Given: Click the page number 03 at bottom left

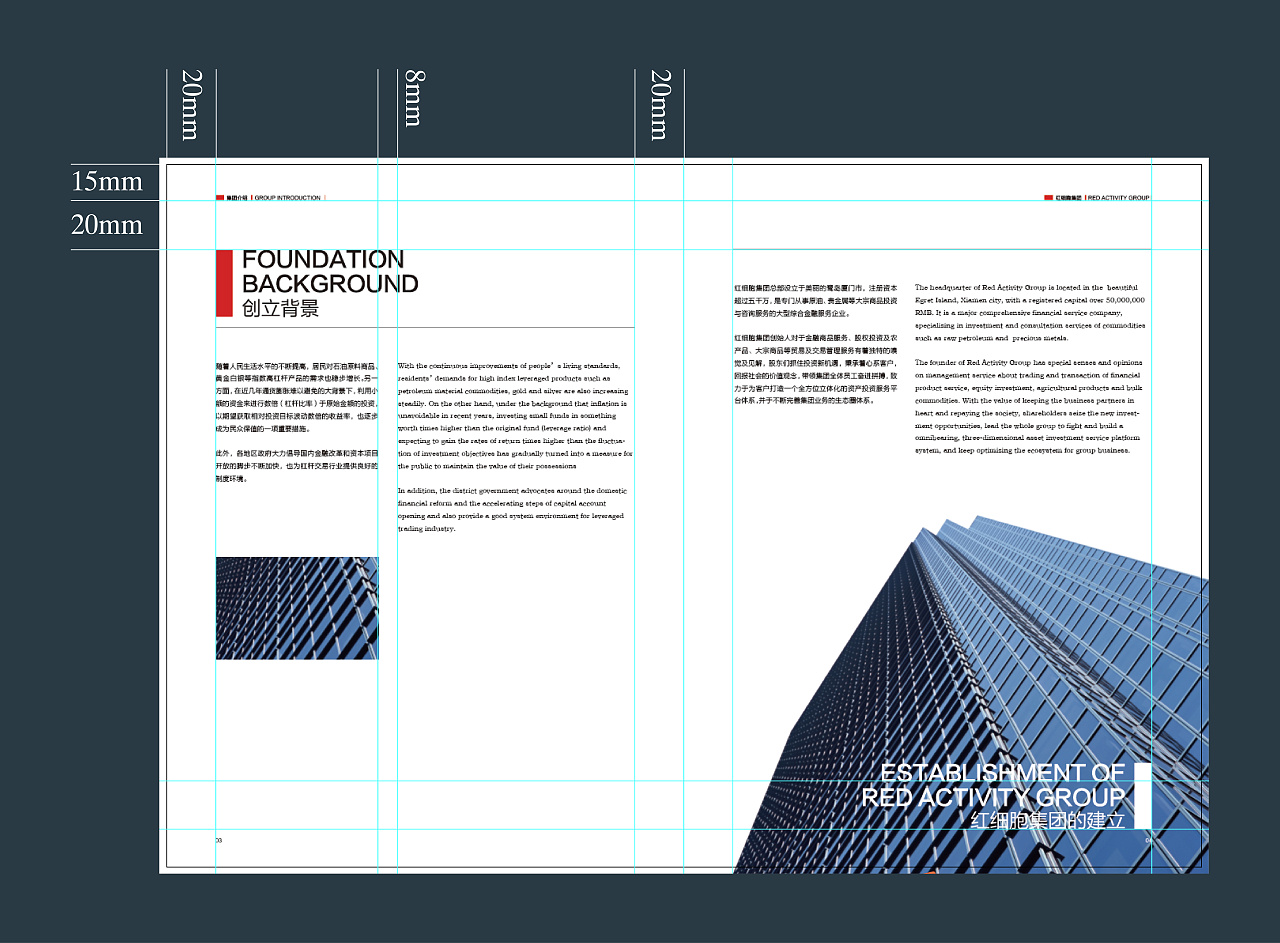Looking at the screenshot, I should 218,840.
